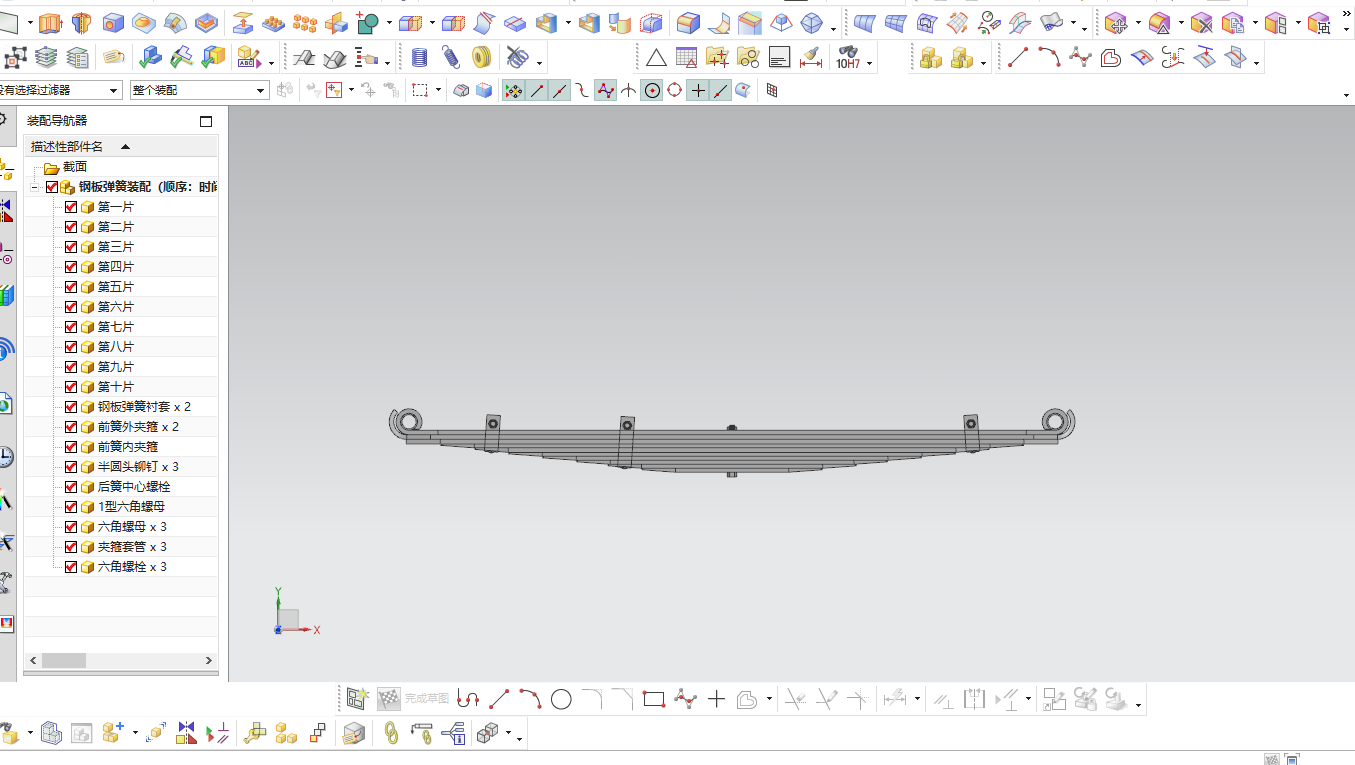Select the sketch Point tool (plus sign)
This screenshot has width=1355, height=765.
click(x=716, y=699)
